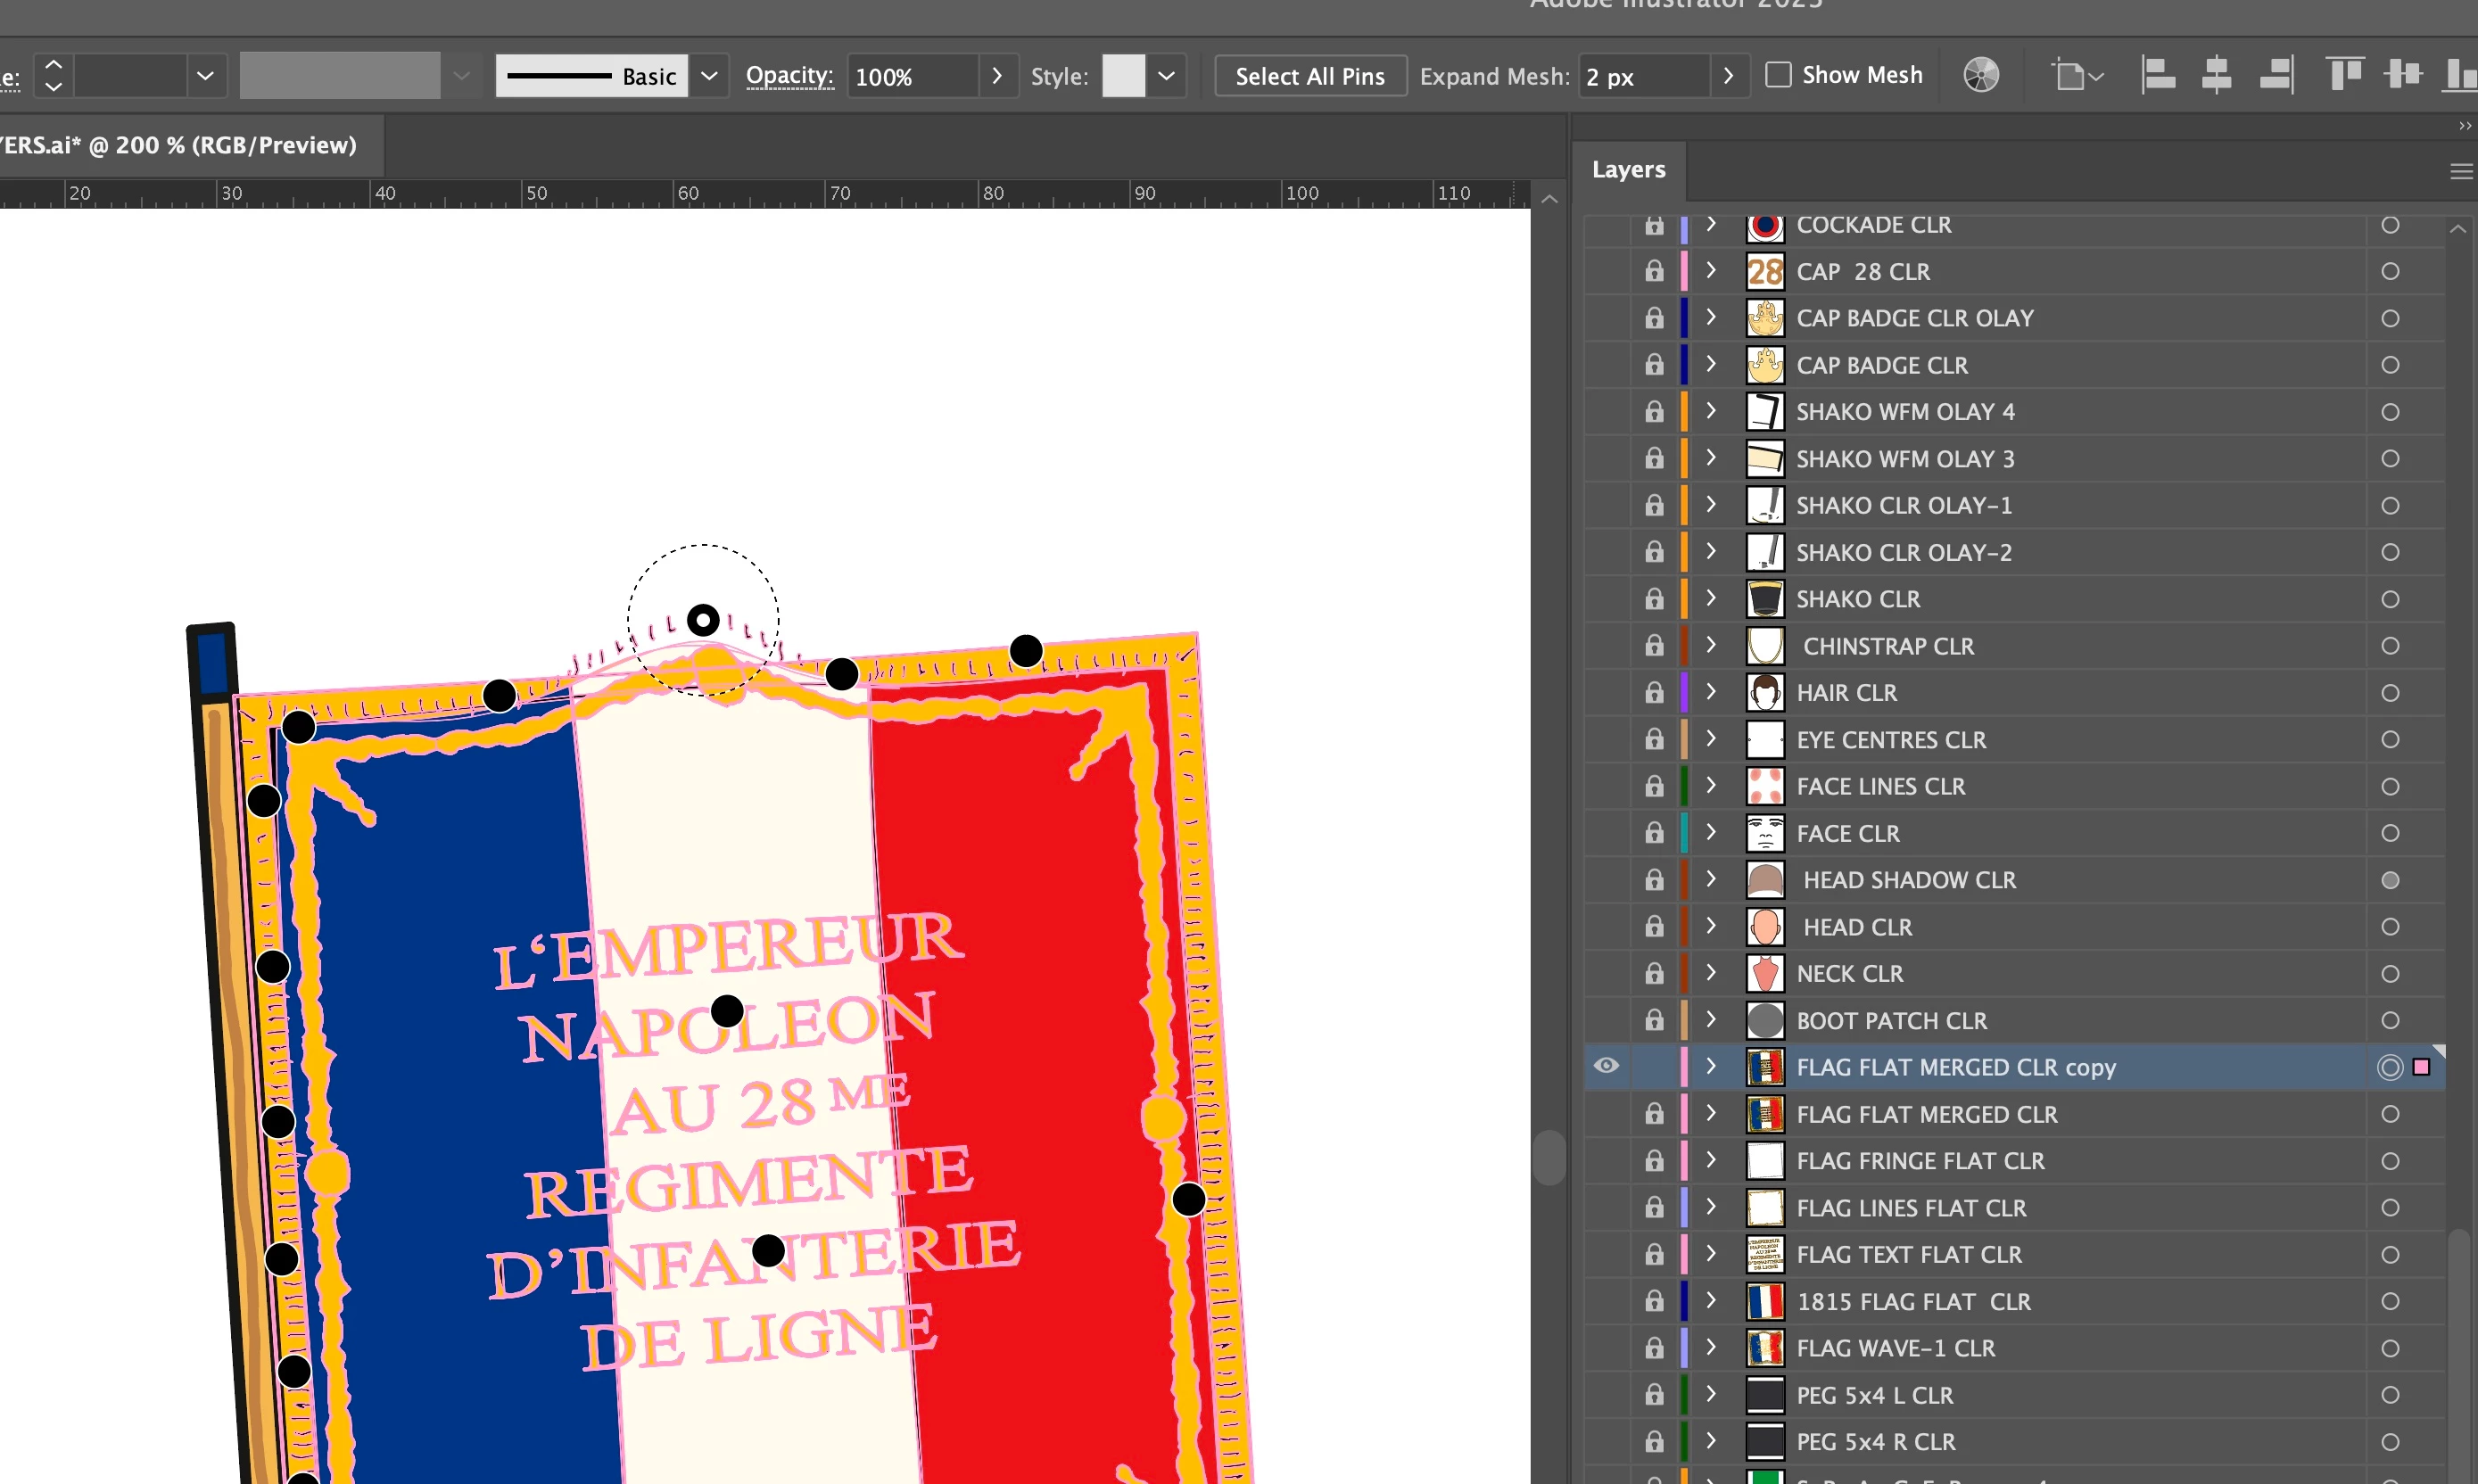The width and height of the screenshot is (2478, 1484).
Task: Expand the FACE CLR layer contents
Action: click(x=1711, y=832)
